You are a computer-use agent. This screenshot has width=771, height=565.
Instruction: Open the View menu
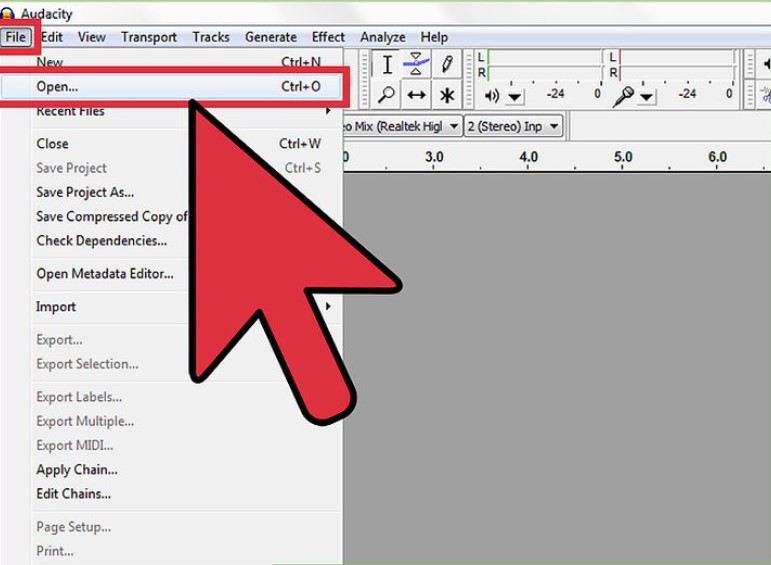pyautogui.click(x=91, y=37)
